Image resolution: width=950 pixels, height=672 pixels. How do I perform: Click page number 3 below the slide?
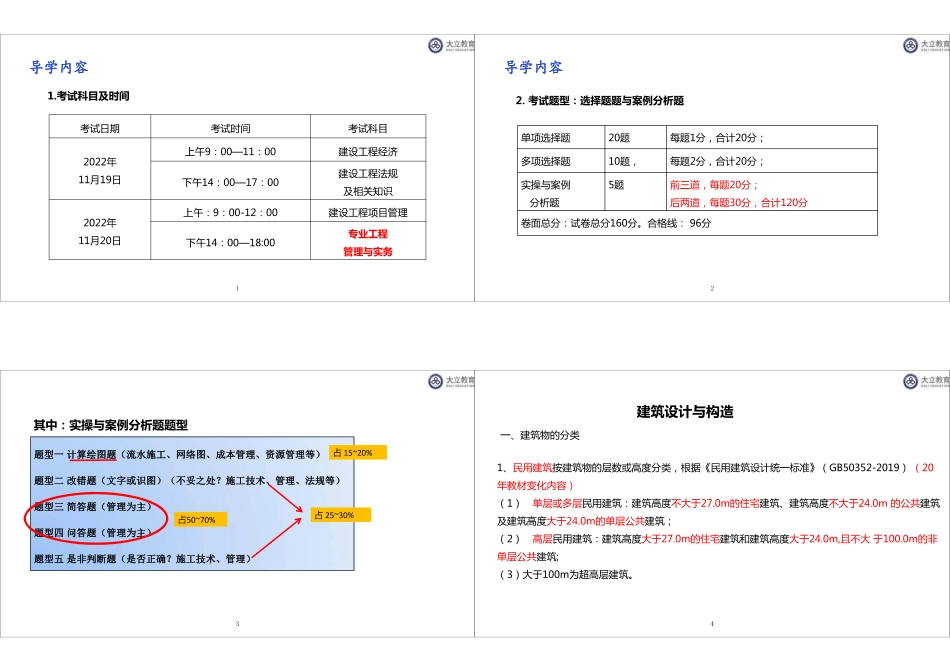pos(237,621)
